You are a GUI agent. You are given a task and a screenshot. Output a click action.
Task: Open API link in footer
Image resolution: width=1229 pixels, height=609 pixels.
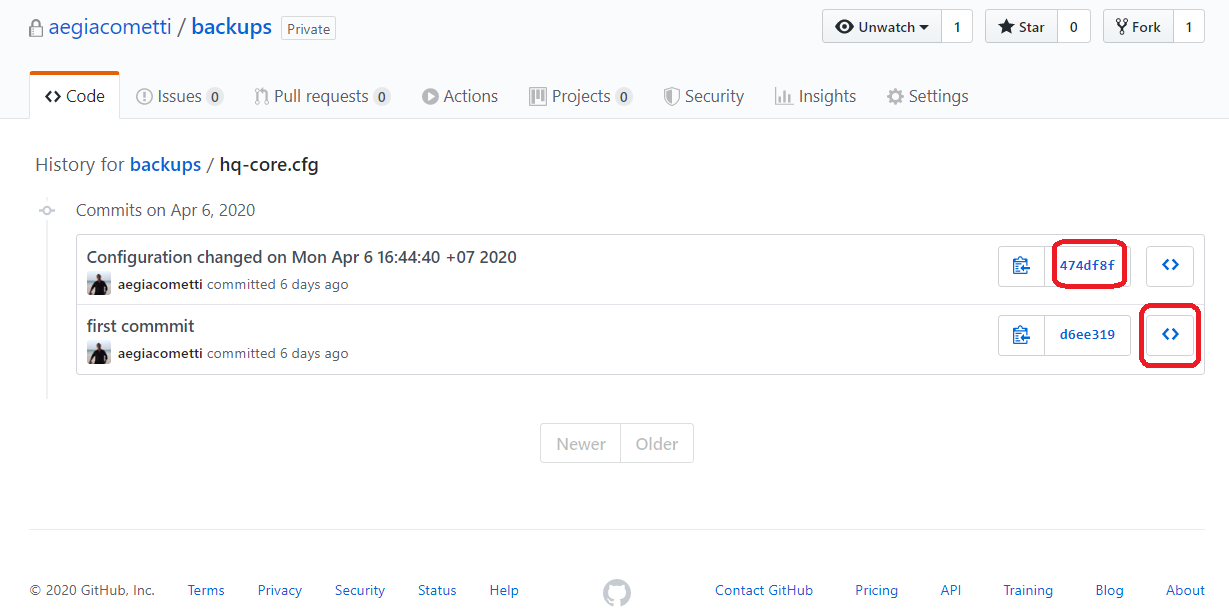click(x=951, y=590)
